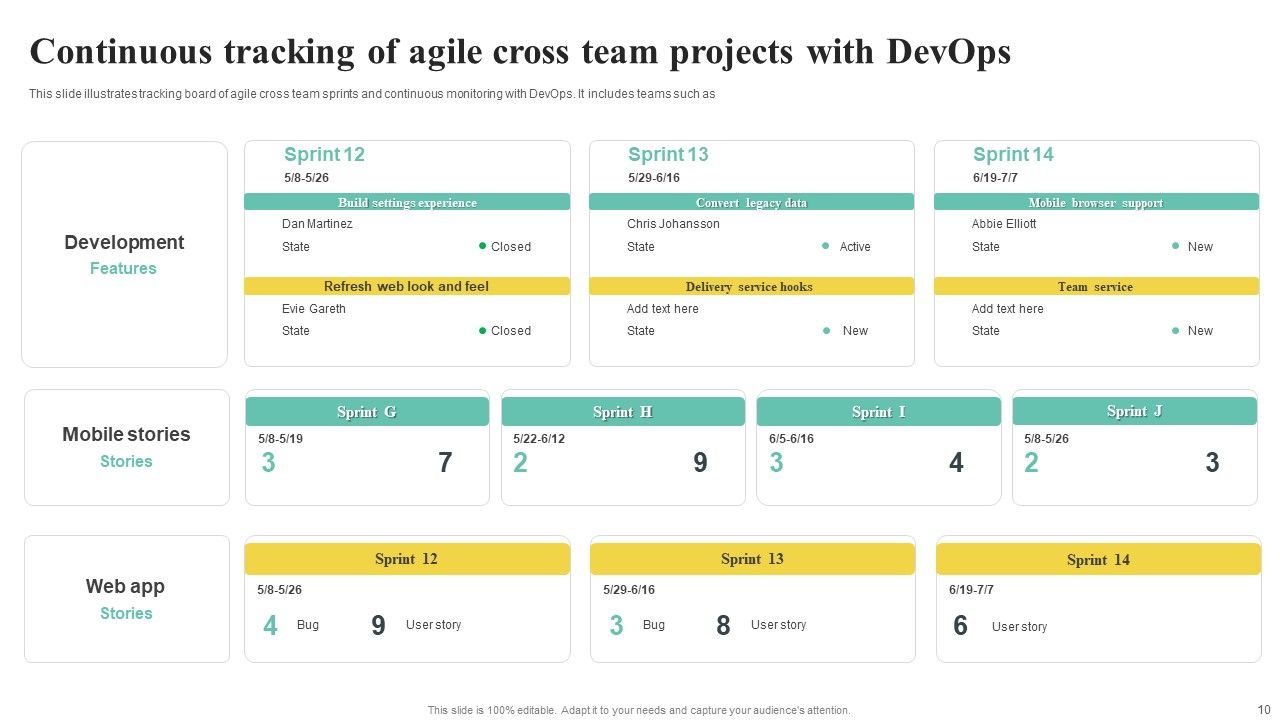Select the New status dot under Team service
1280x720 pixels.
1174,330
